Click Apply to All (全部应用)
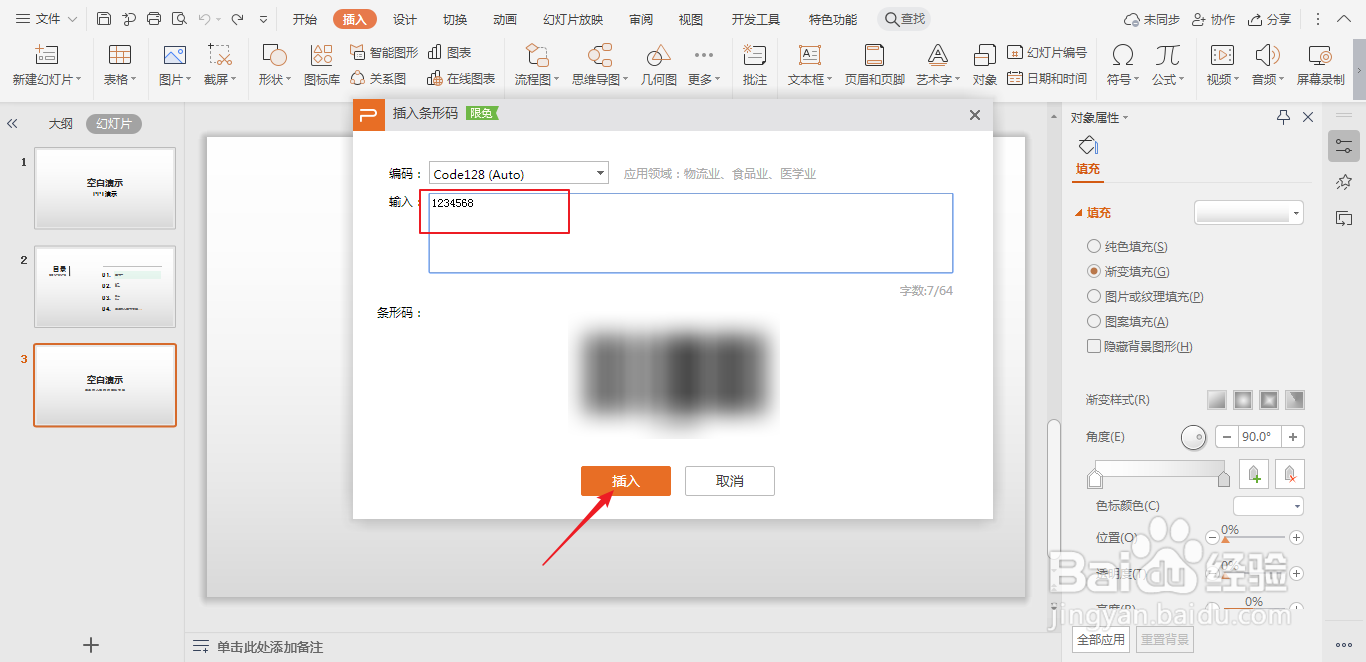Screen dimensions: 1366x662 coord(1101,639)
